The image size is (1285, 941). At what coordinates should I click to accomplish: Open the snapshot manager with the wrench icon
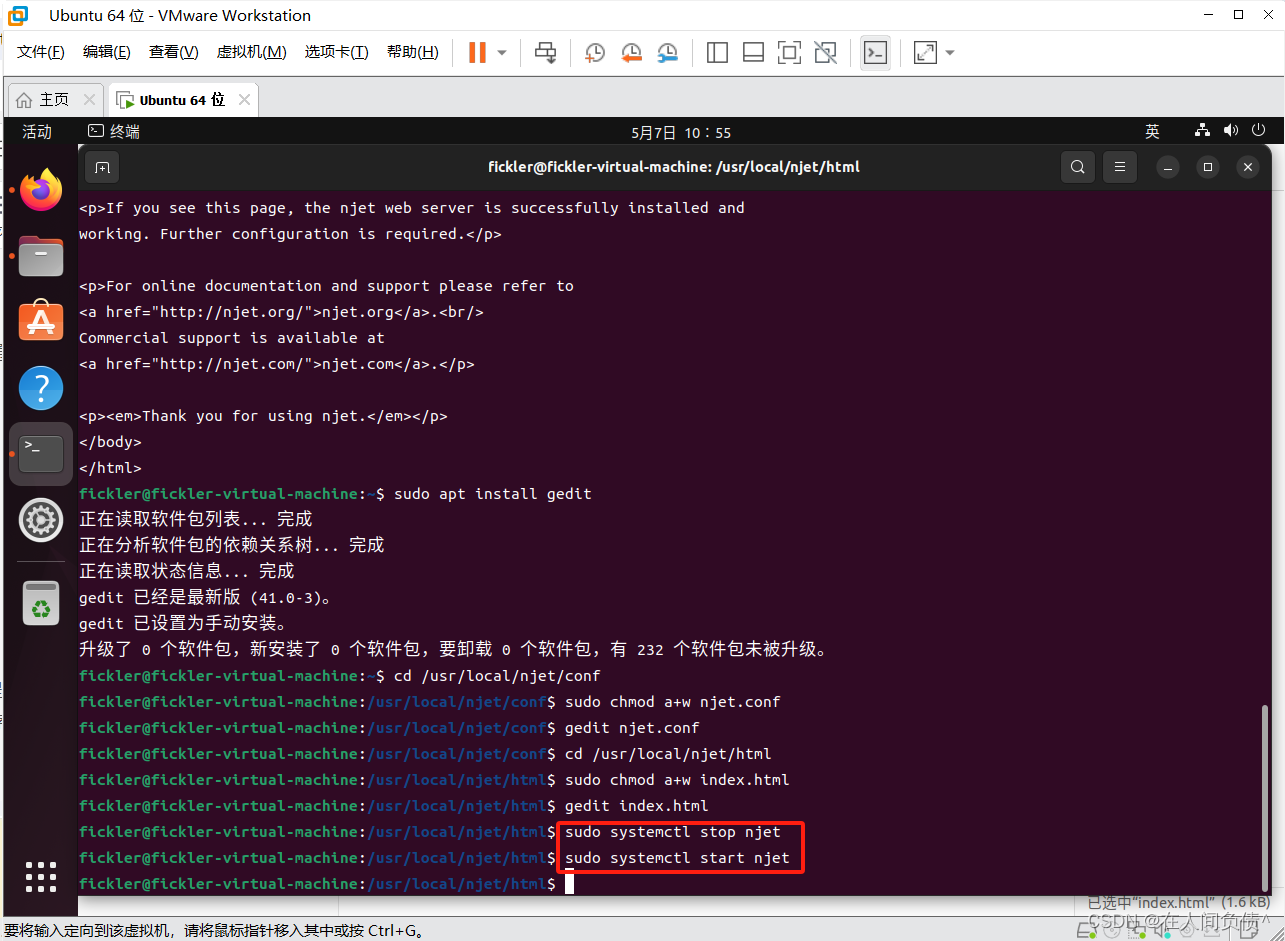pyautogui.click(x=667, y=53)
